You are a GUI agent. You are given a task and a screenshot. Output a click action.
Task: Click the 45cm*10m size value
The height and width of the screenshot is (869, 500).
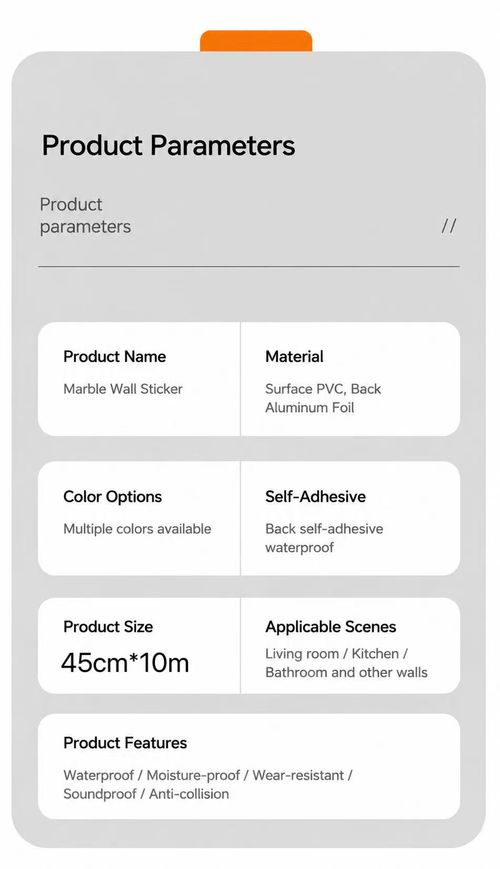(x=125, y=663)
